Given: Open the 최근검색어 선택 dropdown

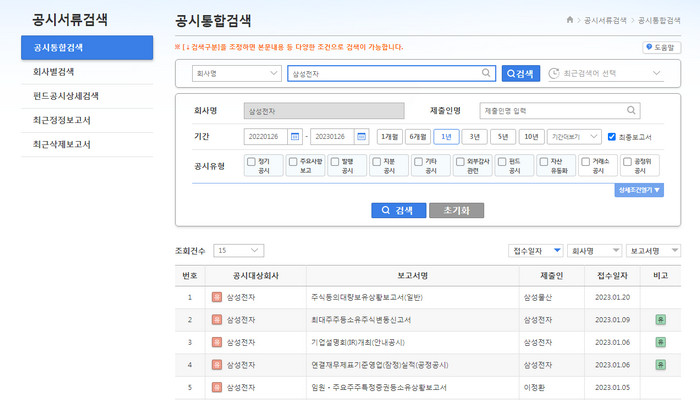Looking at the screenshot, I should (606, 74).
